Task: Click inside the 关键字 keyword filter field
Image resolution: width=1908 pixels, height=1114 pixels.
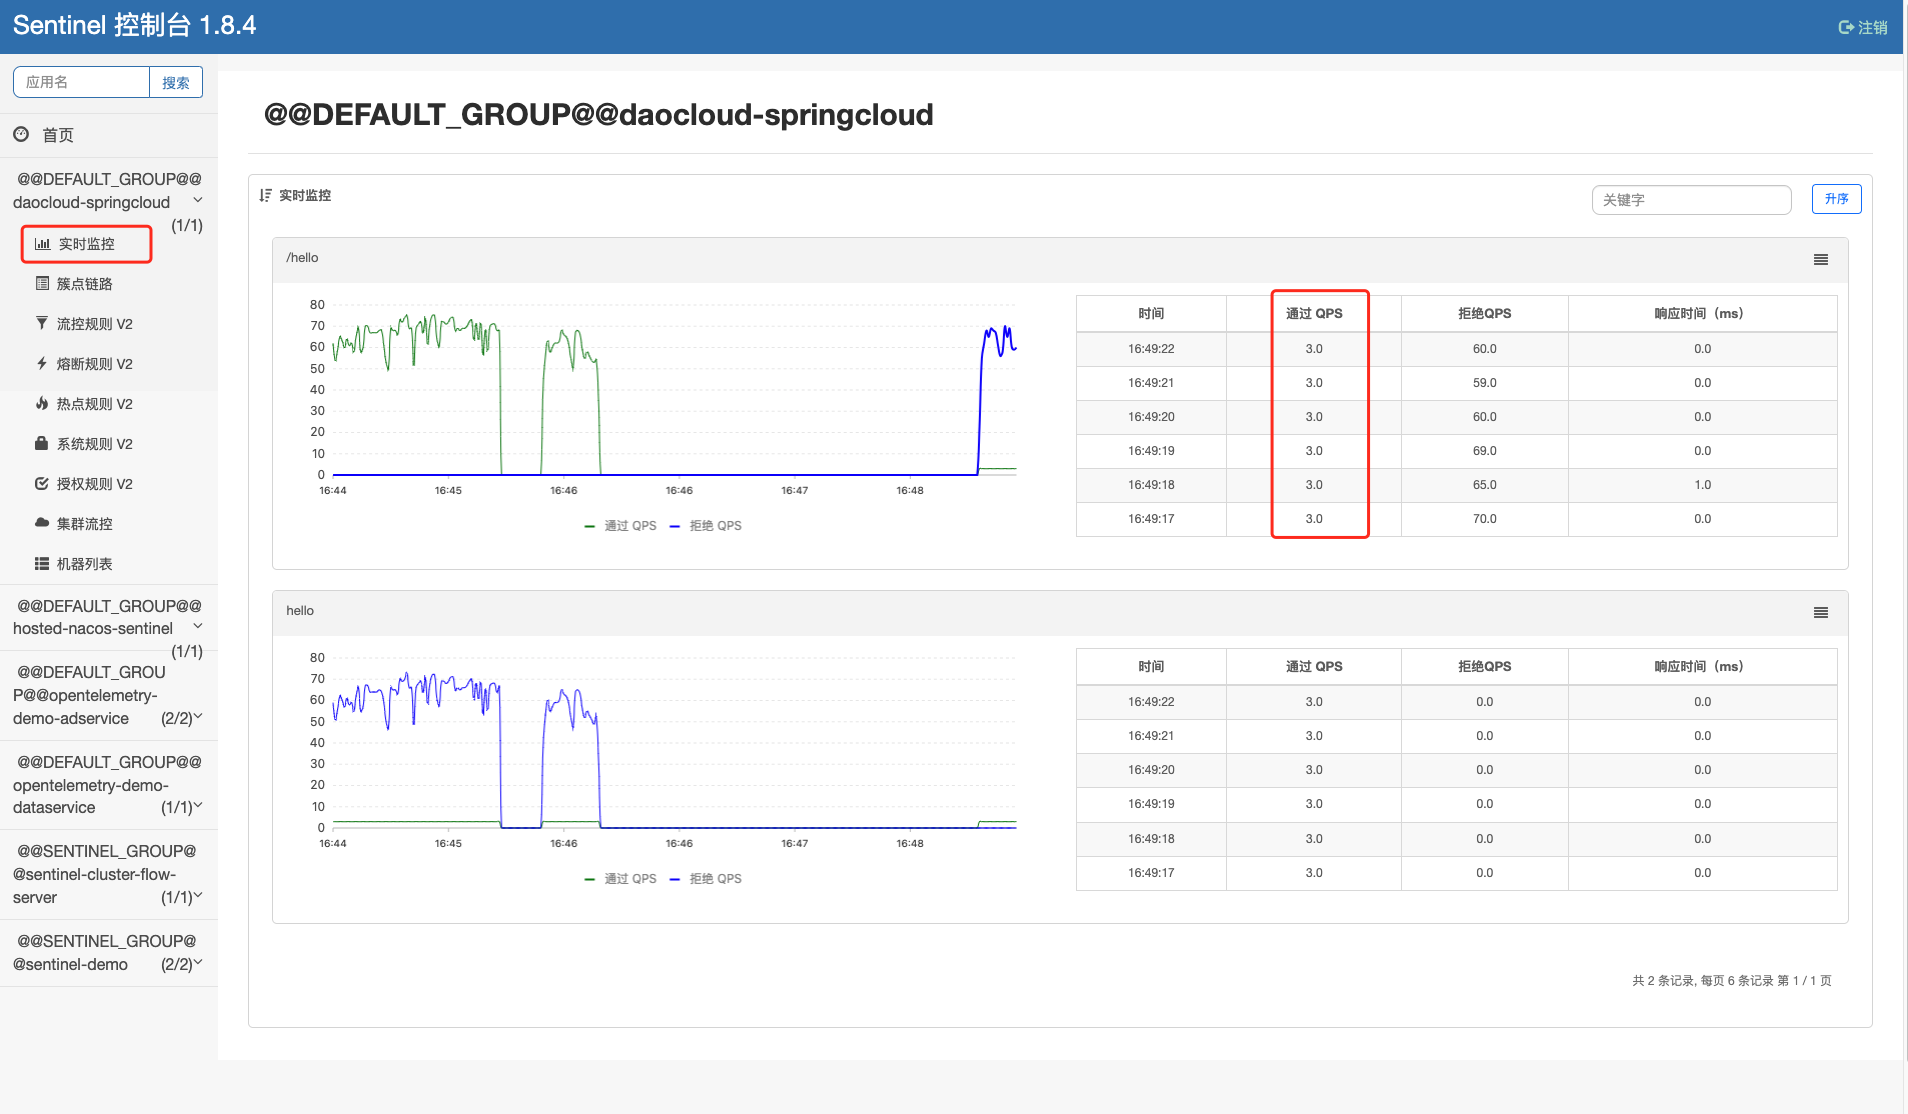Action: pos(1690,199)
